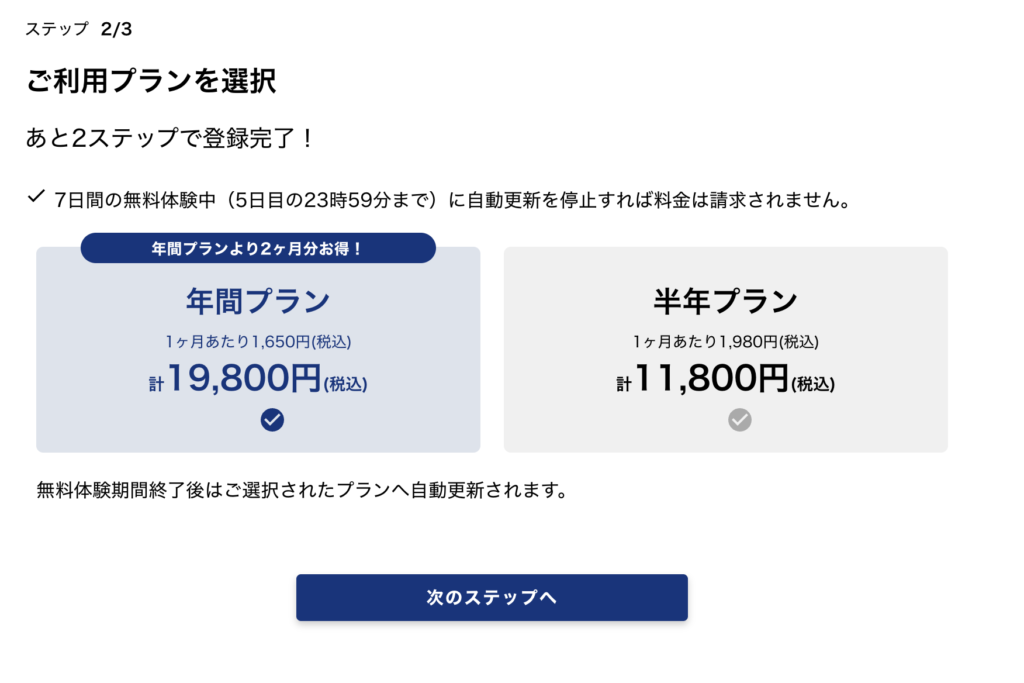Select the blue checkmark on 年間プラン
The image size is (1024, 683).
[272, 419]
